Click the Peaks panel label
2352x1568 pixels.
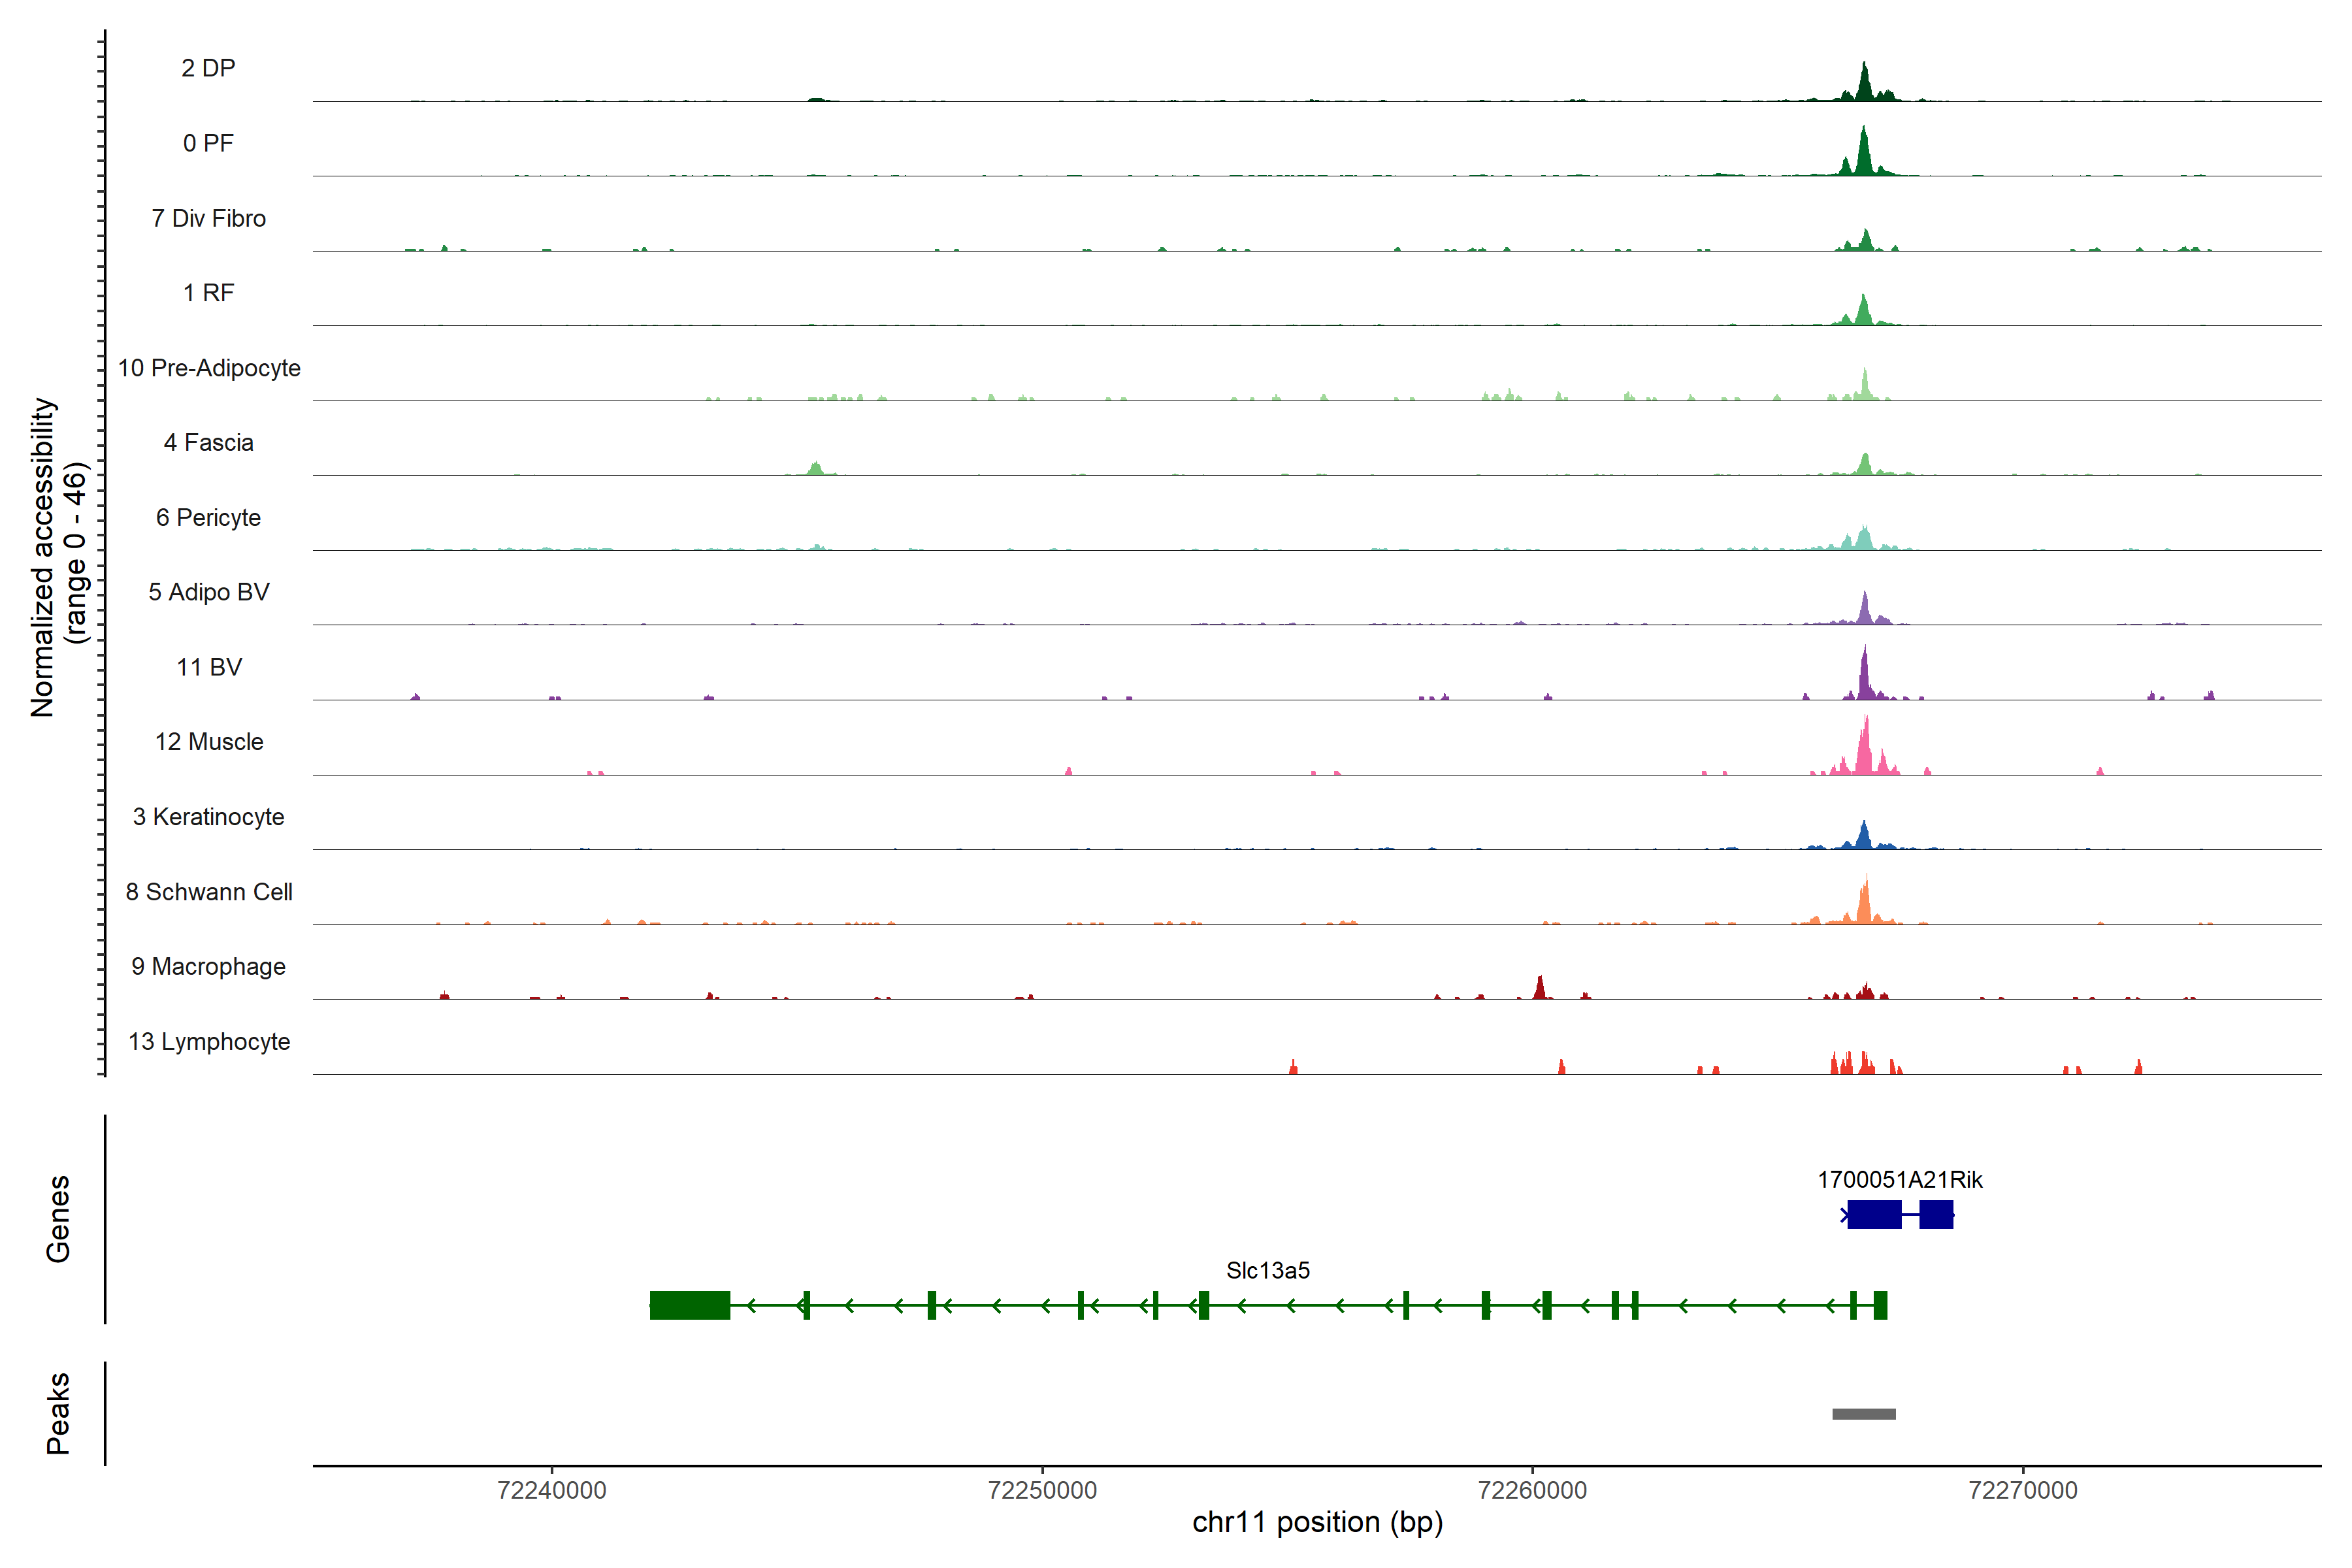(x=58, y=1413)
